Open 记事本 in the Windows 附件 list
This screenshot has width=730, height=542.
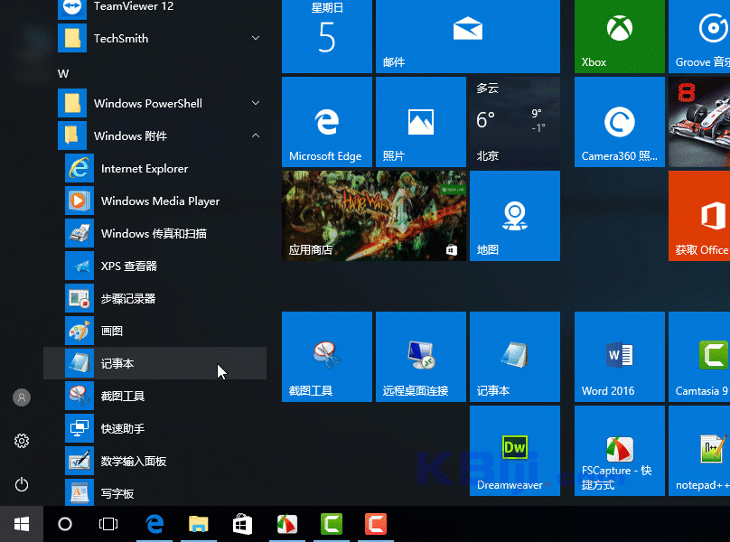117,364
